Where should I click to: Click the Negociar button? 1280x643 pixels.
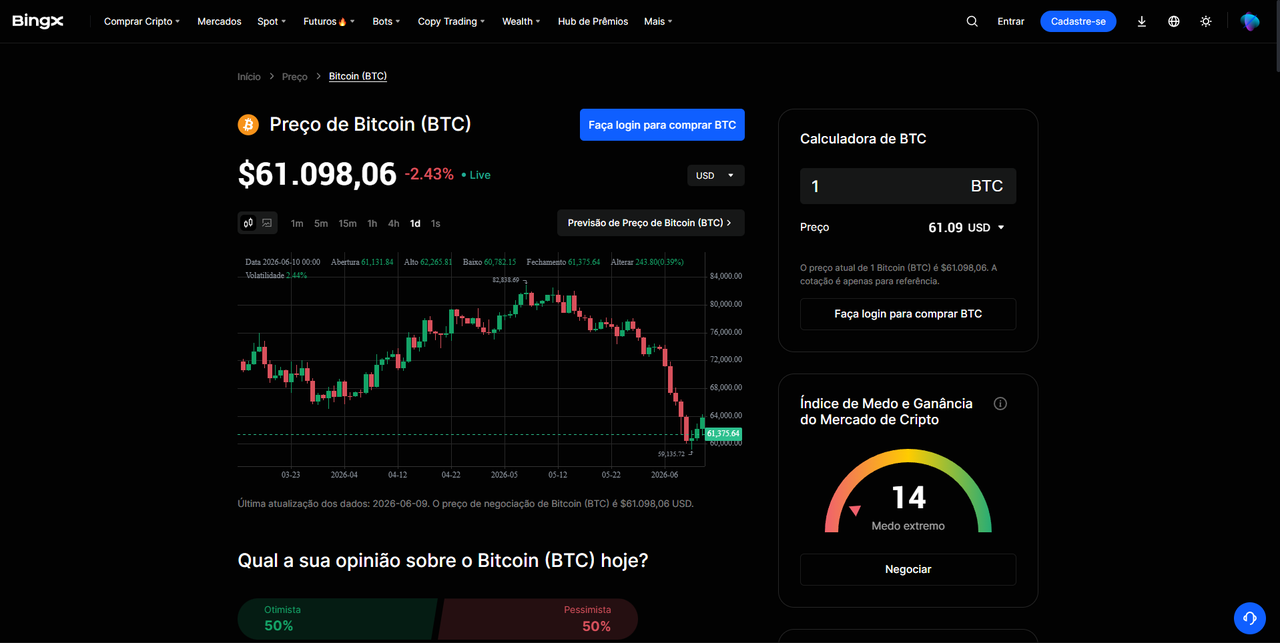pyautogui.click(x=908, y=569)
